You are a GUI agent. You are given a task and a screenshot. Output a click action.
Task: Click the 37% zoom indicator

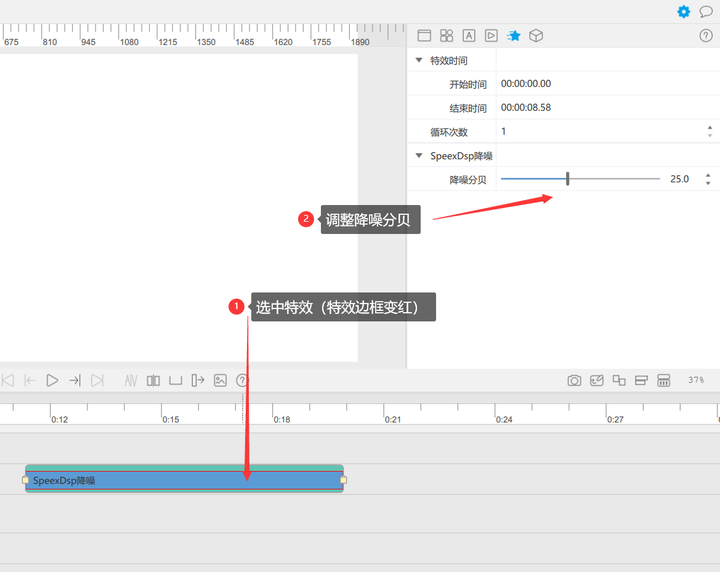[x=696, y=380]
